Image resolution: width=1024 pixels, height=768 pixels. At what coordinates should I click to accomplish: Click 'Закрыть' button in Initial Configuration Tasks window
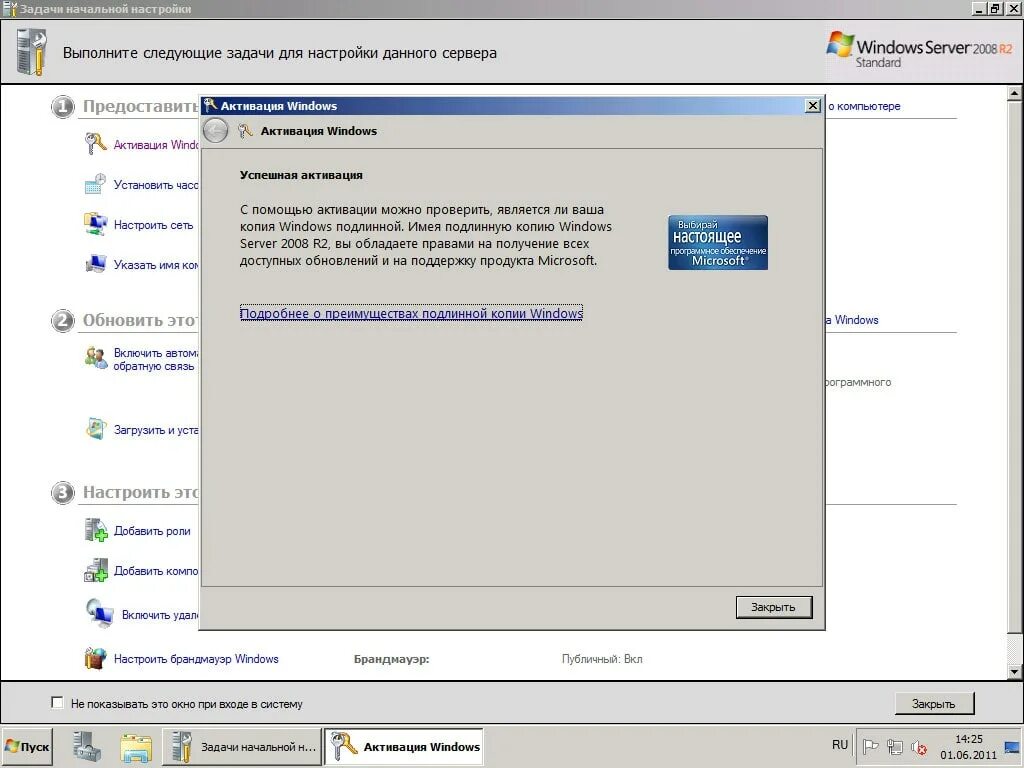point(934,703)
